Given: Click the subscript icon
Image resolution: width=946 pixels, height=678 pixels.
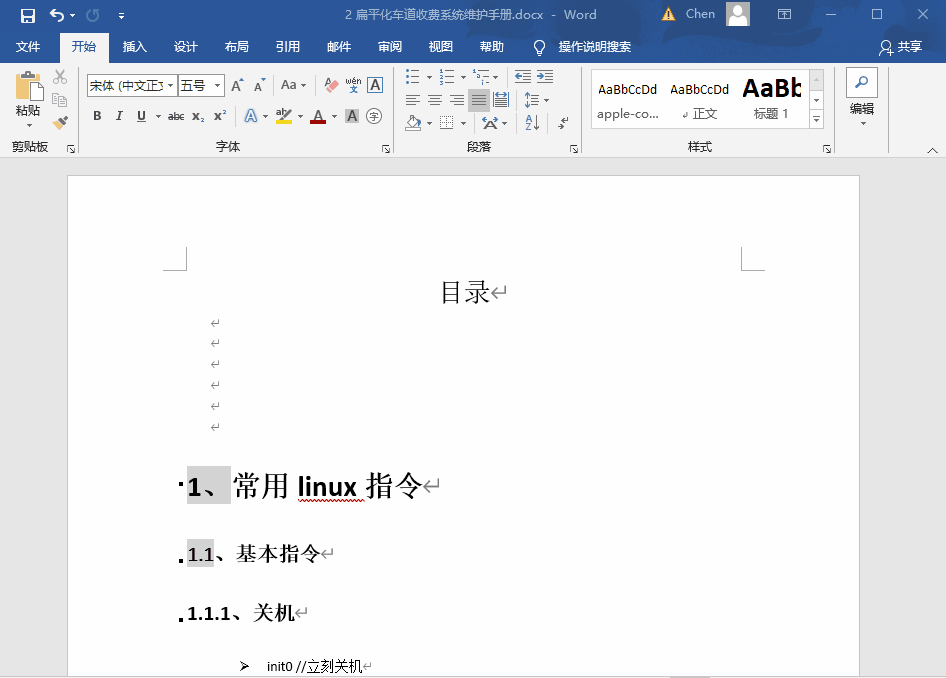Looking at the screenshot, I should pos(197,116).
